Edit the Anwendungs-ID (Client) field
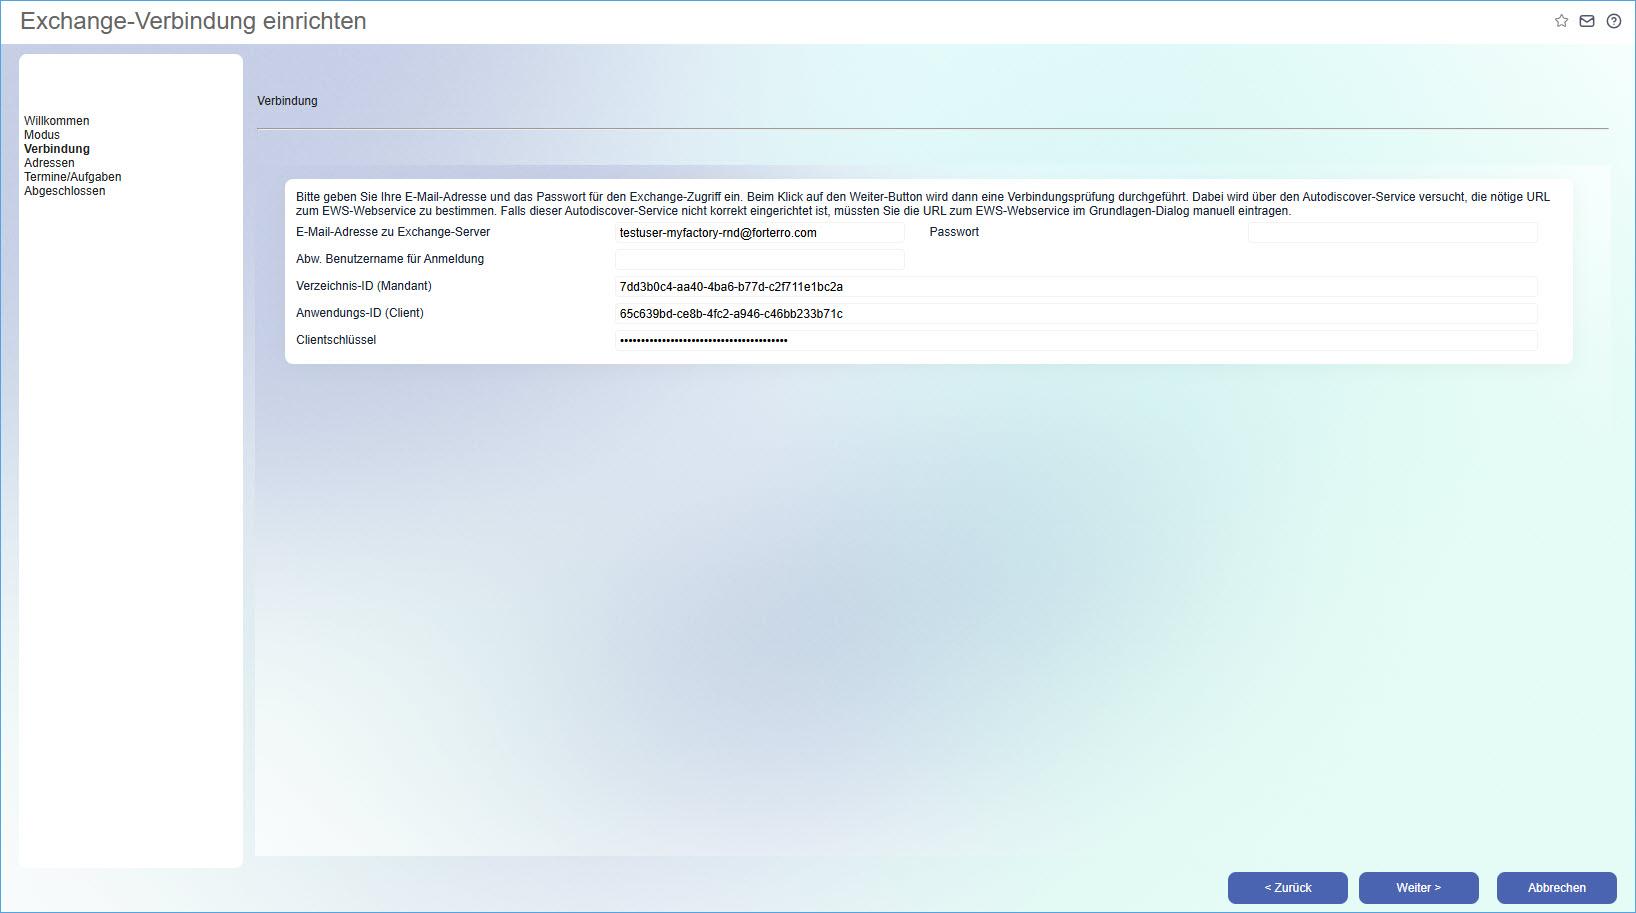 tap(1076, 314)
